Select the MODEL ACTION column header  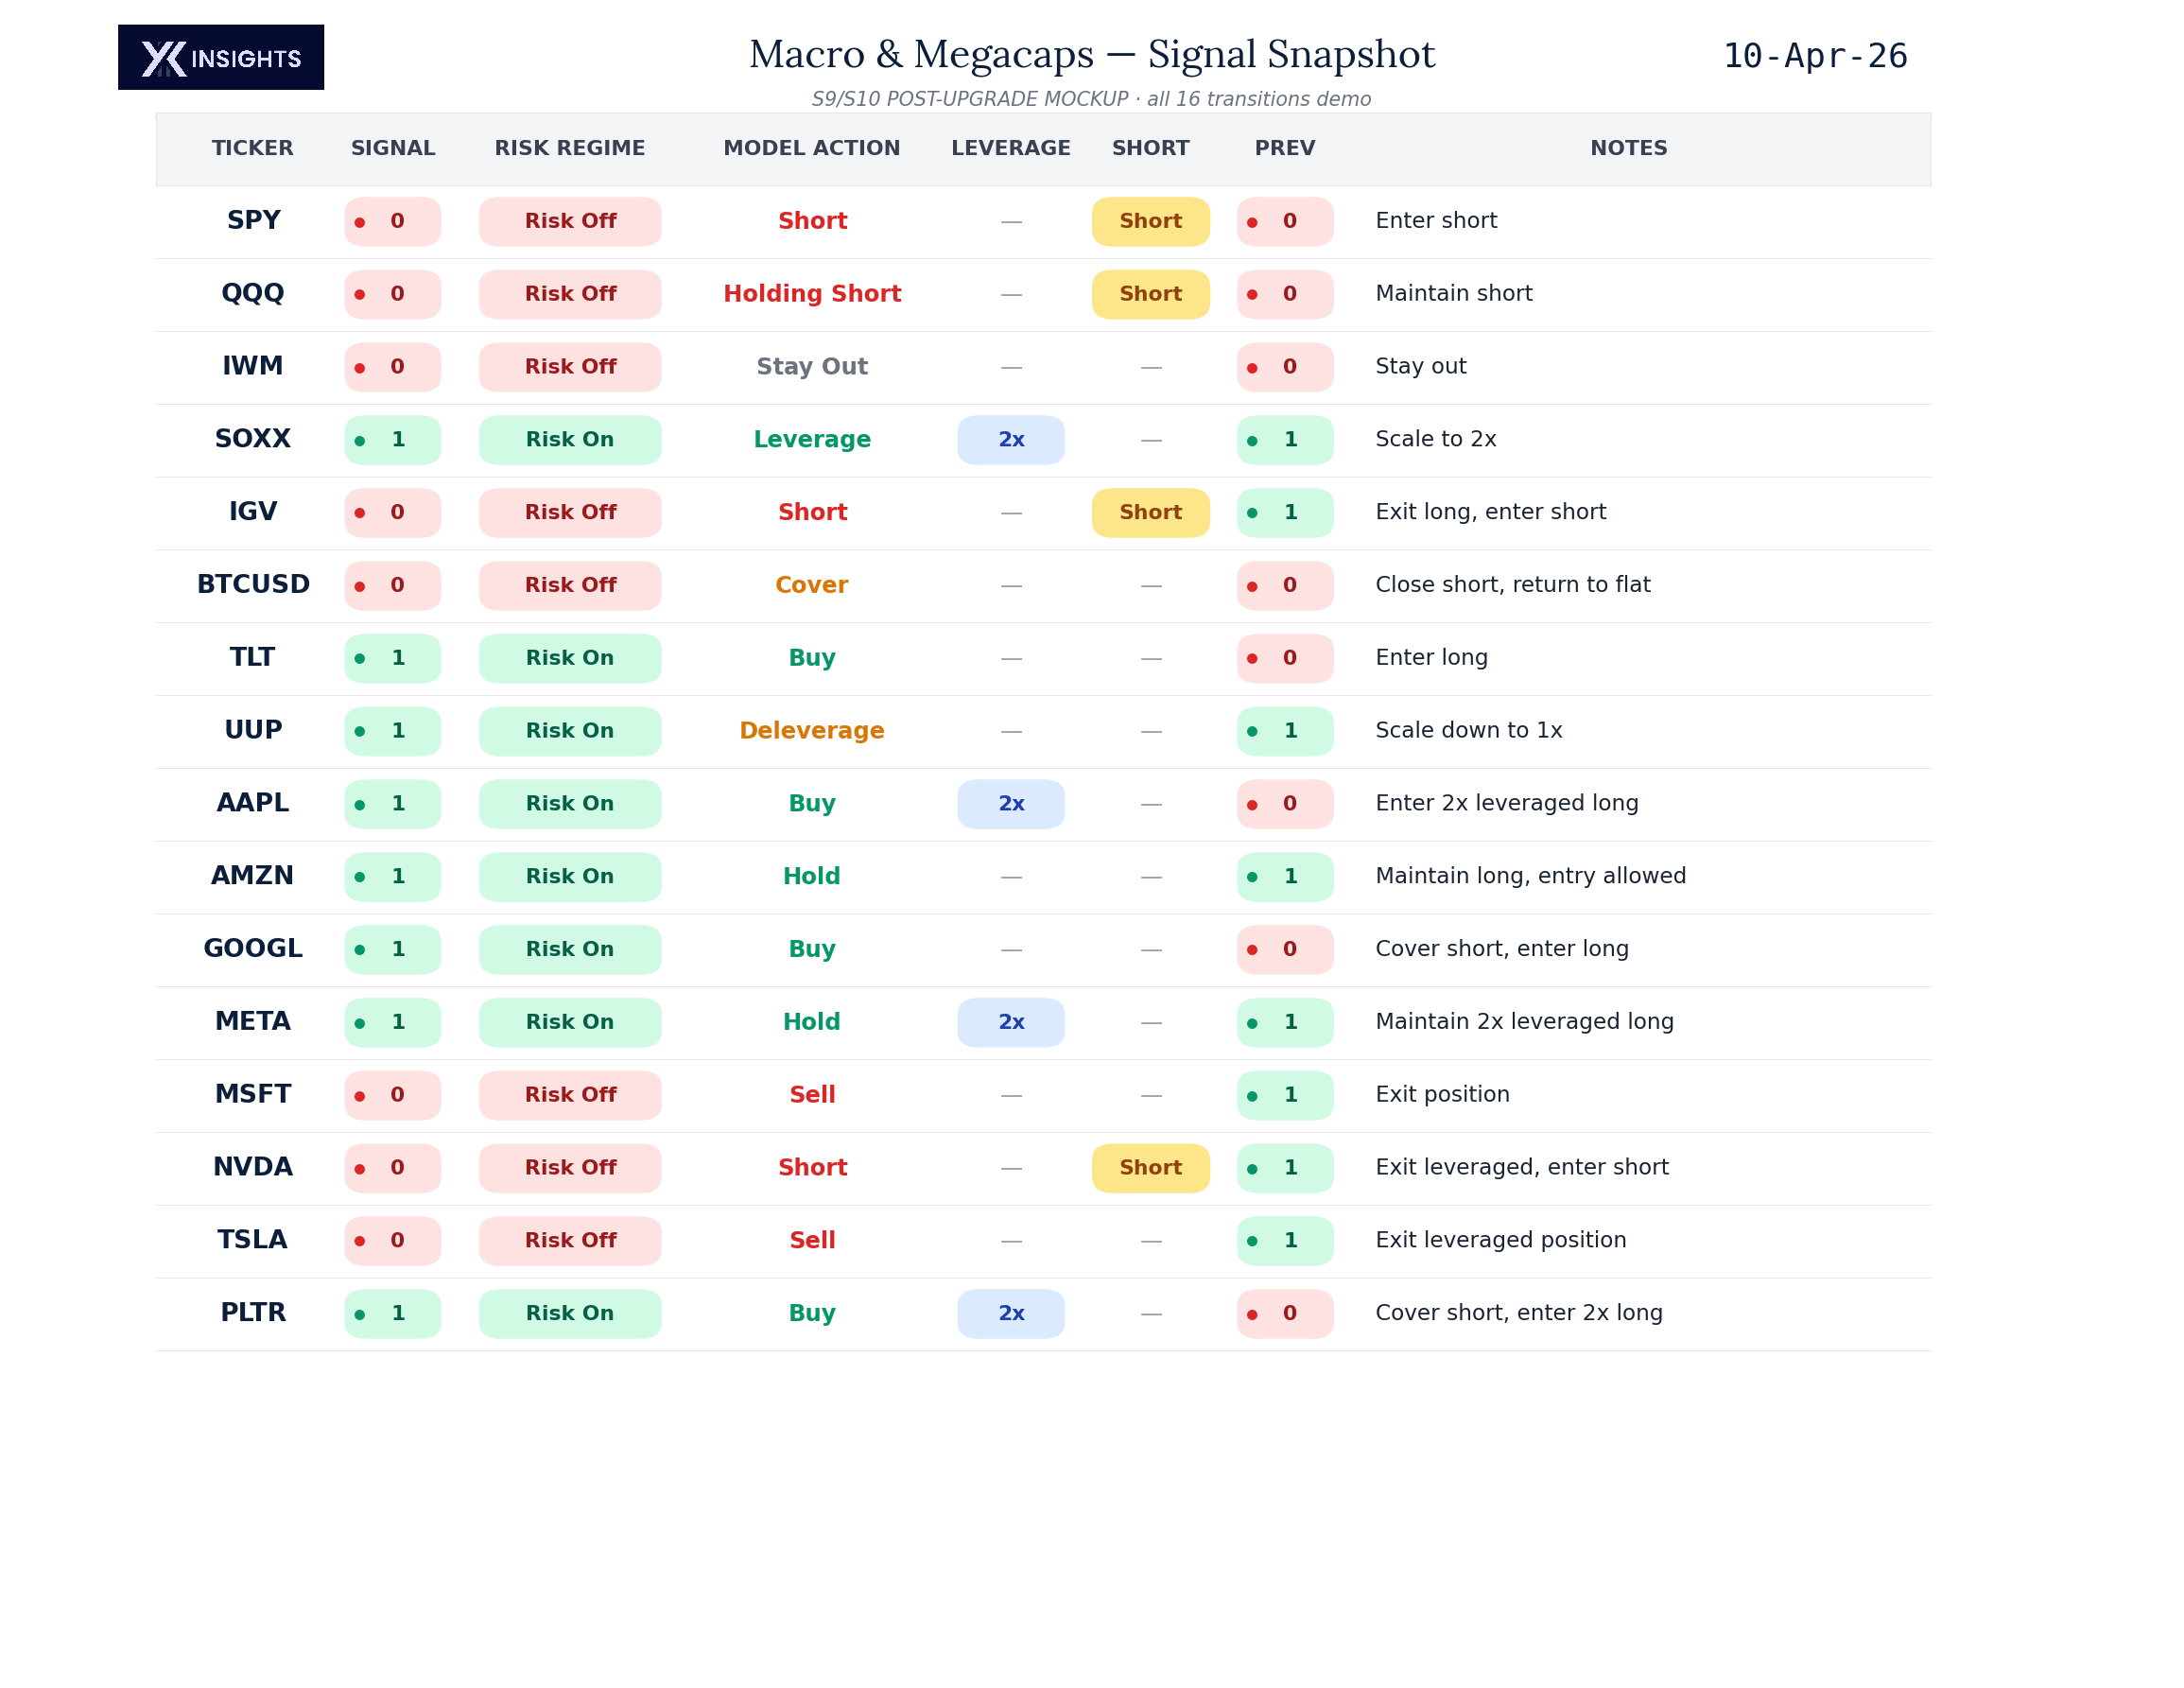pyautogui.click(x=811, y=148)
